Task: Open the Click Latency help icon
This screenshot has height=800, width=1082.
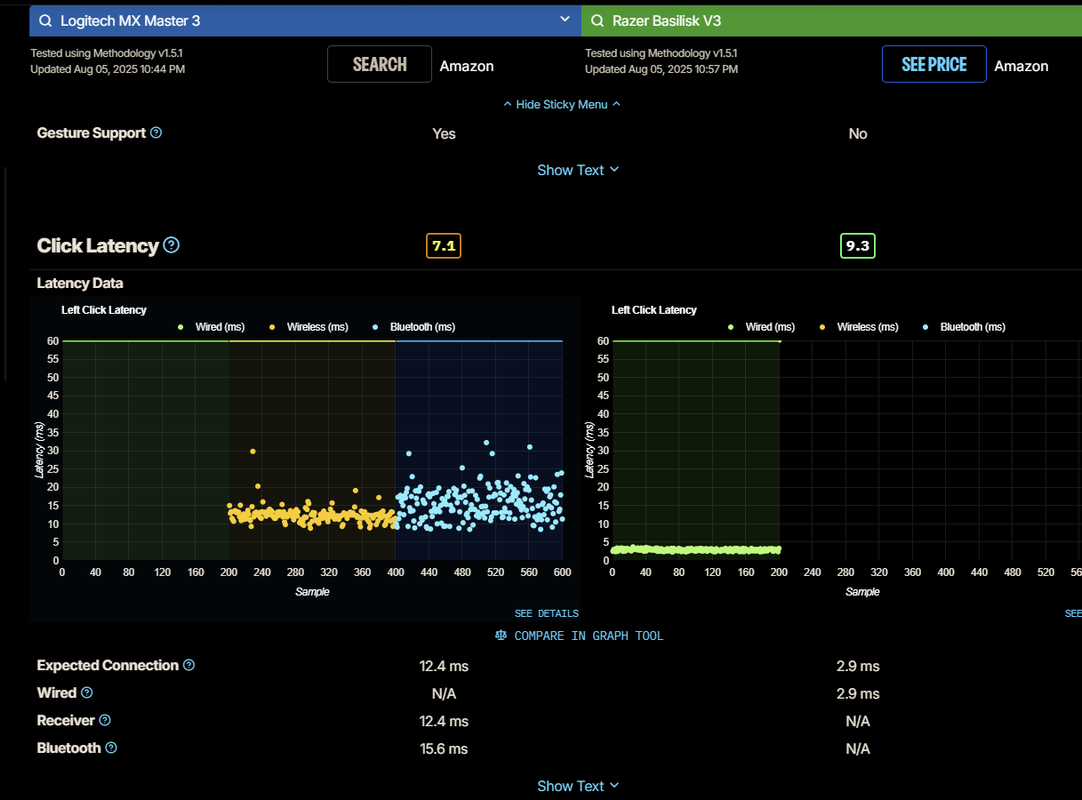Action: (x=171, y=245)
